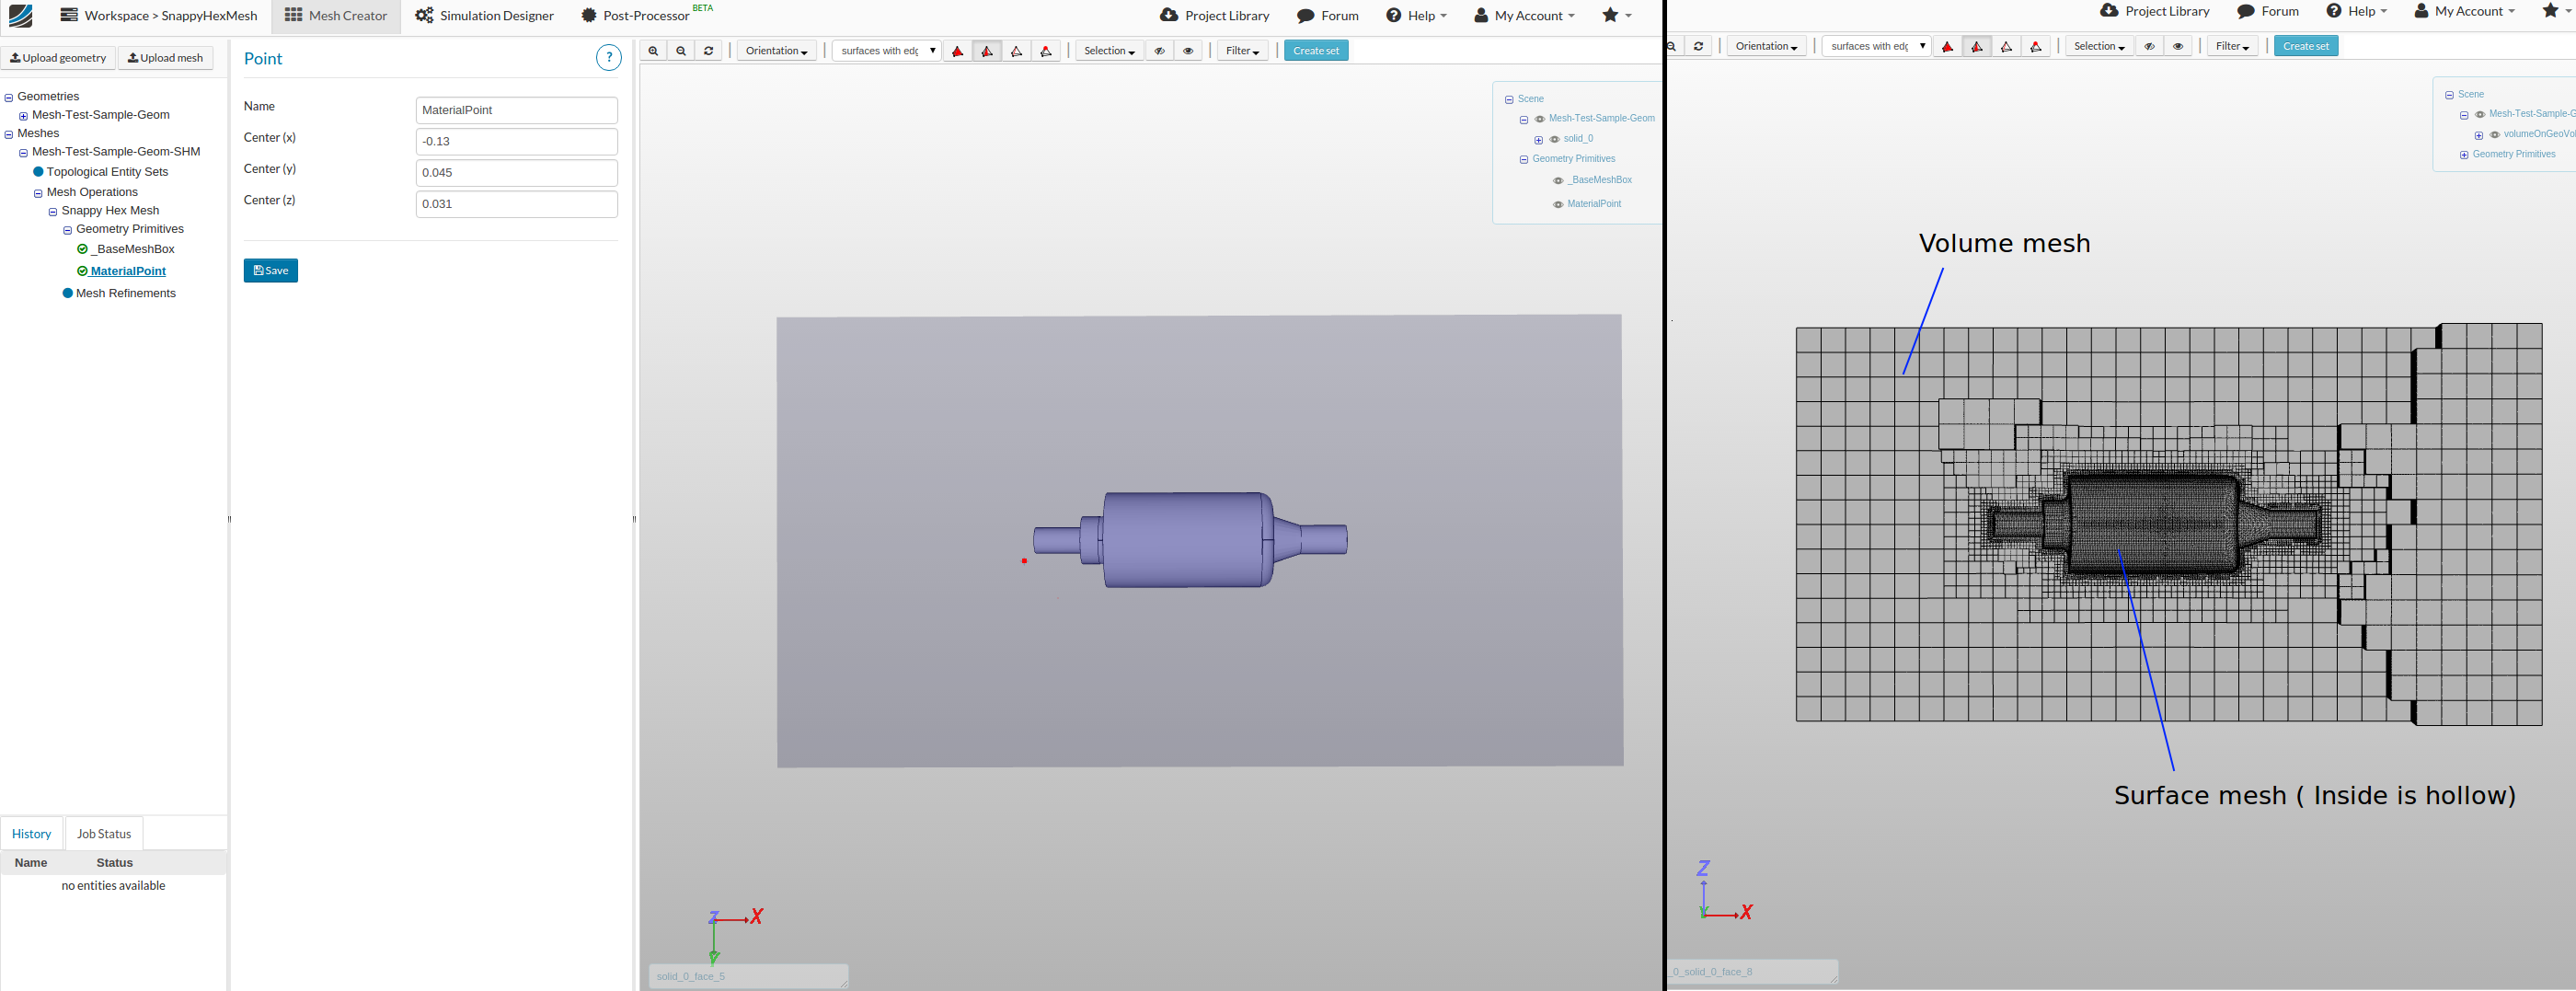Toggle visibility of solid_0 in Scene tree
Screen dimensions: 2576x991
1554,140
